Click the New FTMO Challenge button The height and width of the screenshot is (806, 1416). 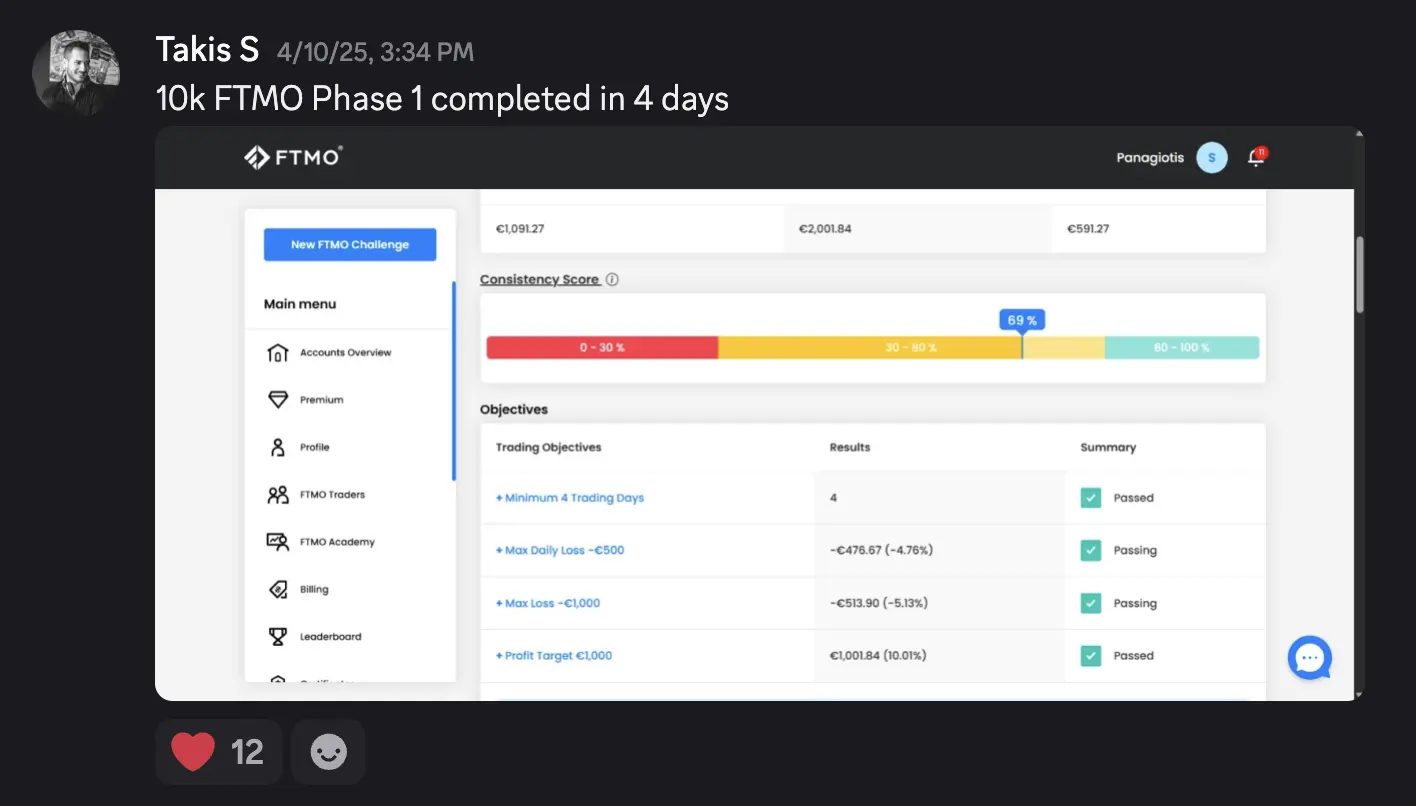[350, 245]
